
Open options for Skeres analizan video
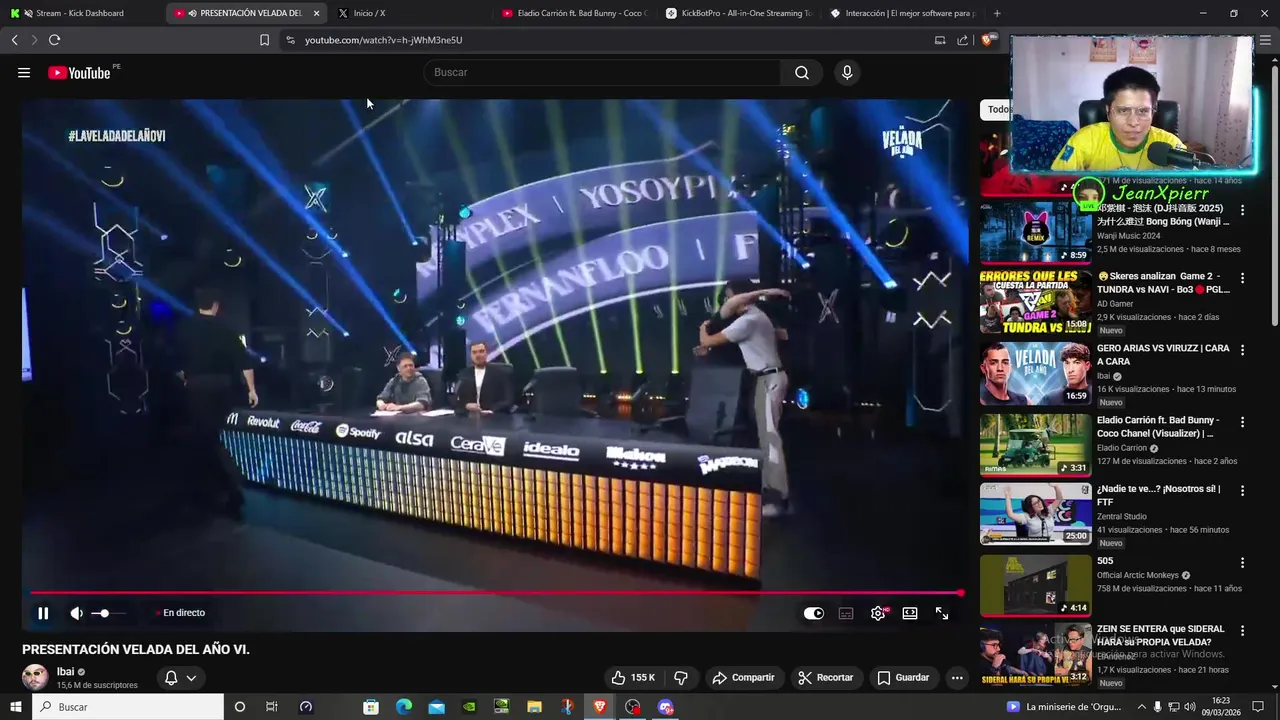pos(1243,278)
